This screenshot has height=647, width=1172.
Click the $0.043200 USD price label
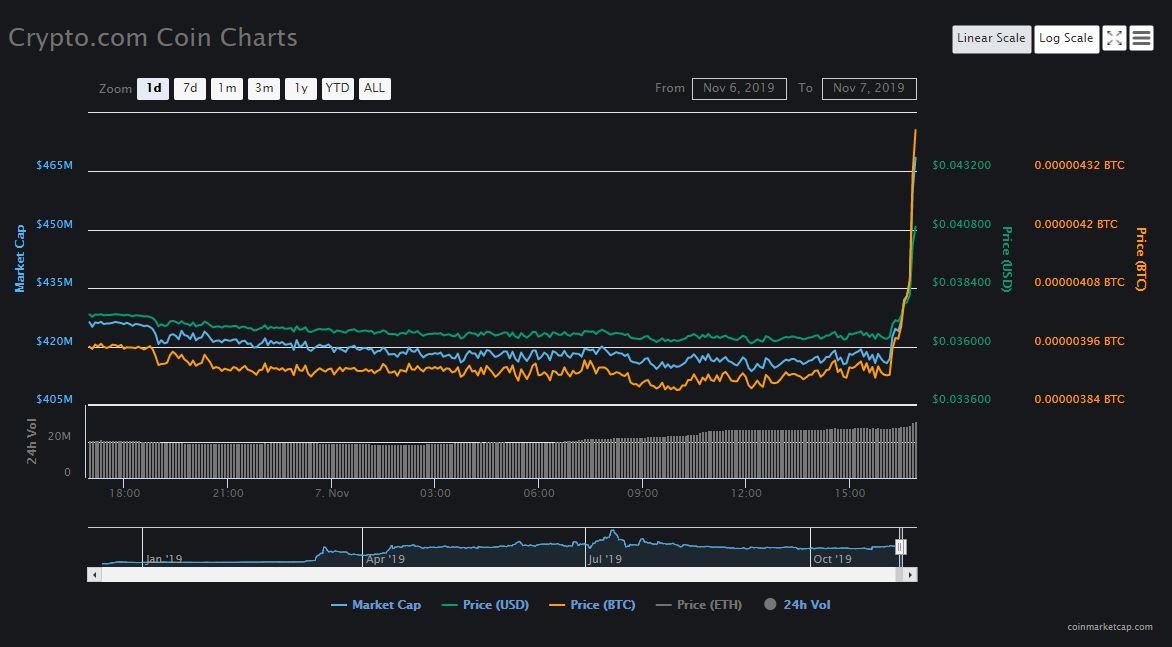coord(962,165)
